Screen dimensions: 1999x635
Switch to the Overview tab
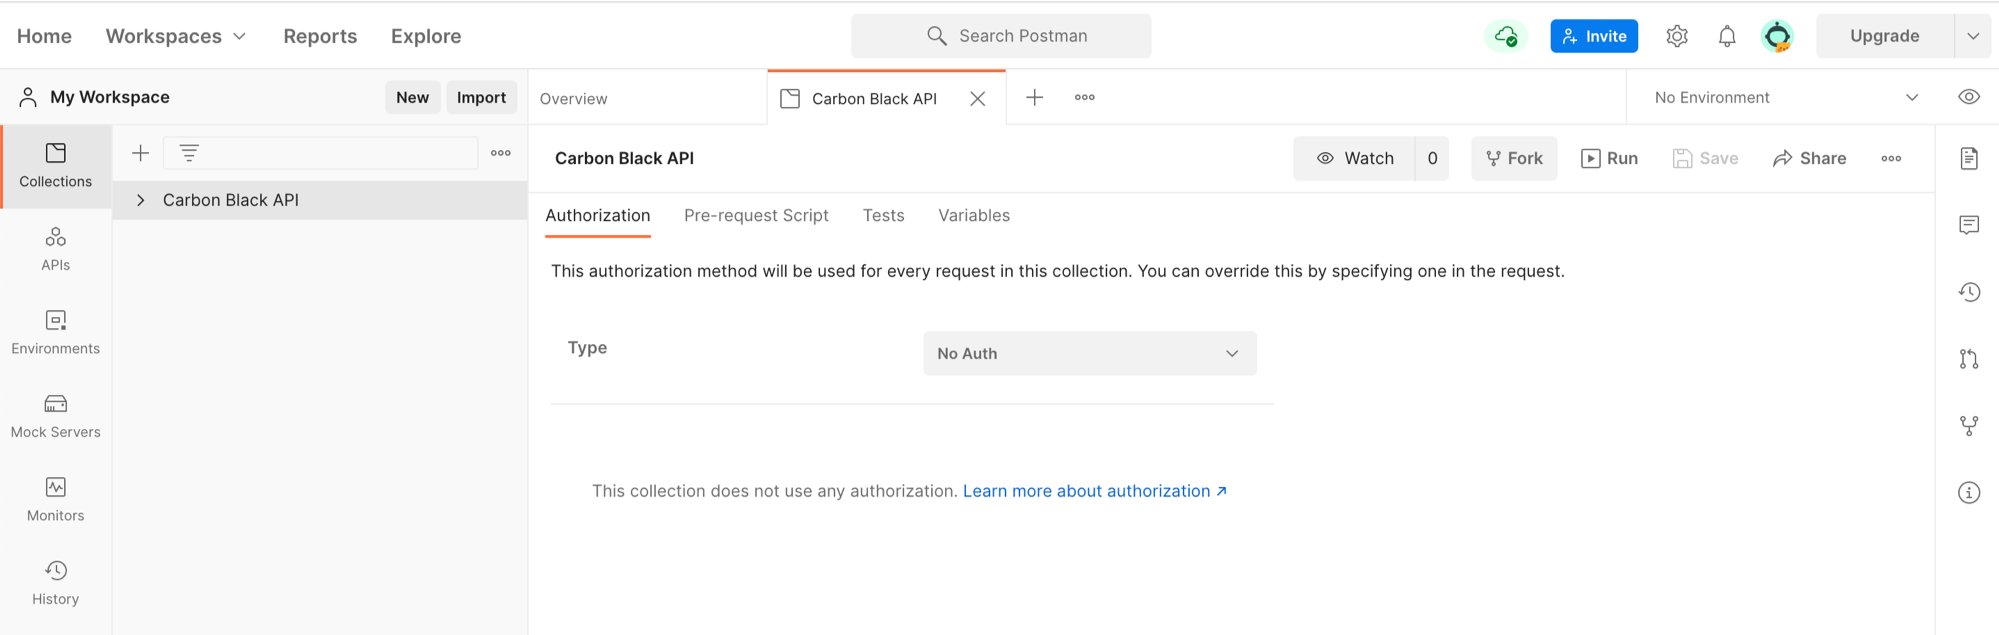[574, 98]
